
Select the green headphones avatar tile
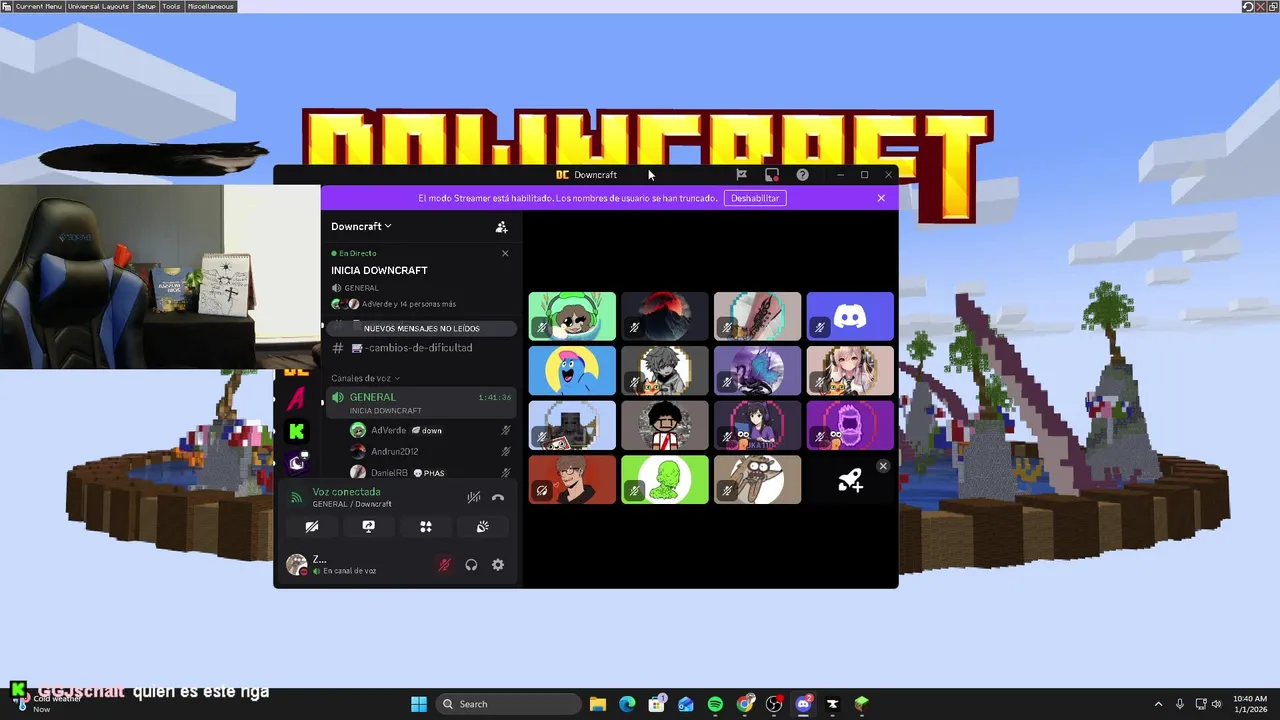click(572, 316)
